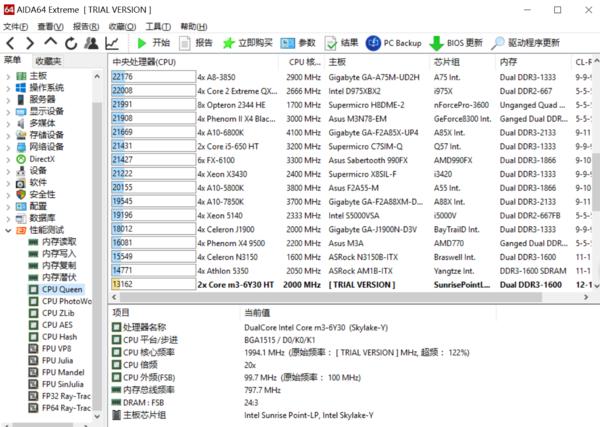Expand the DirectX tree node

click(x=8, y=159)
